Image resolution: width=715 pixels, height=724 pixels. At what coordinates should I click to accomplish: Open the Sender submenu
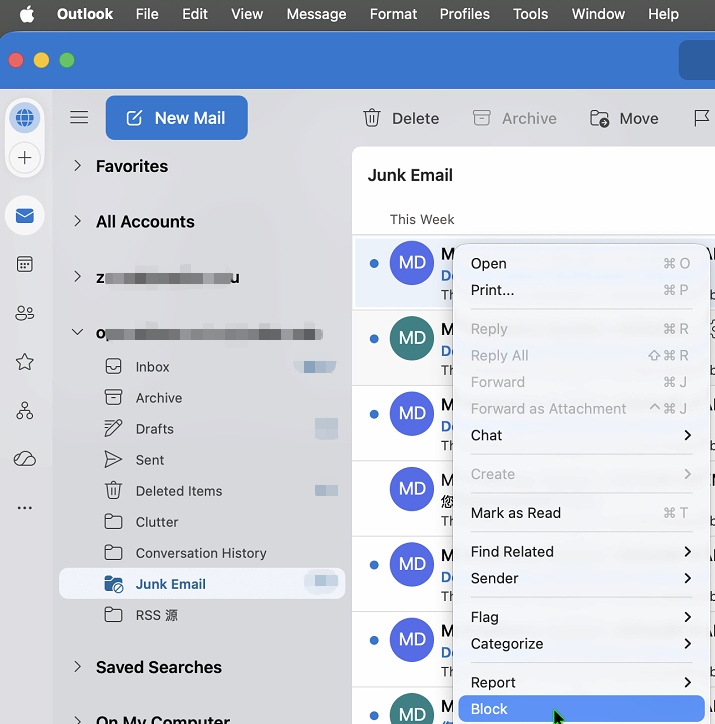[x=580, y=578]
